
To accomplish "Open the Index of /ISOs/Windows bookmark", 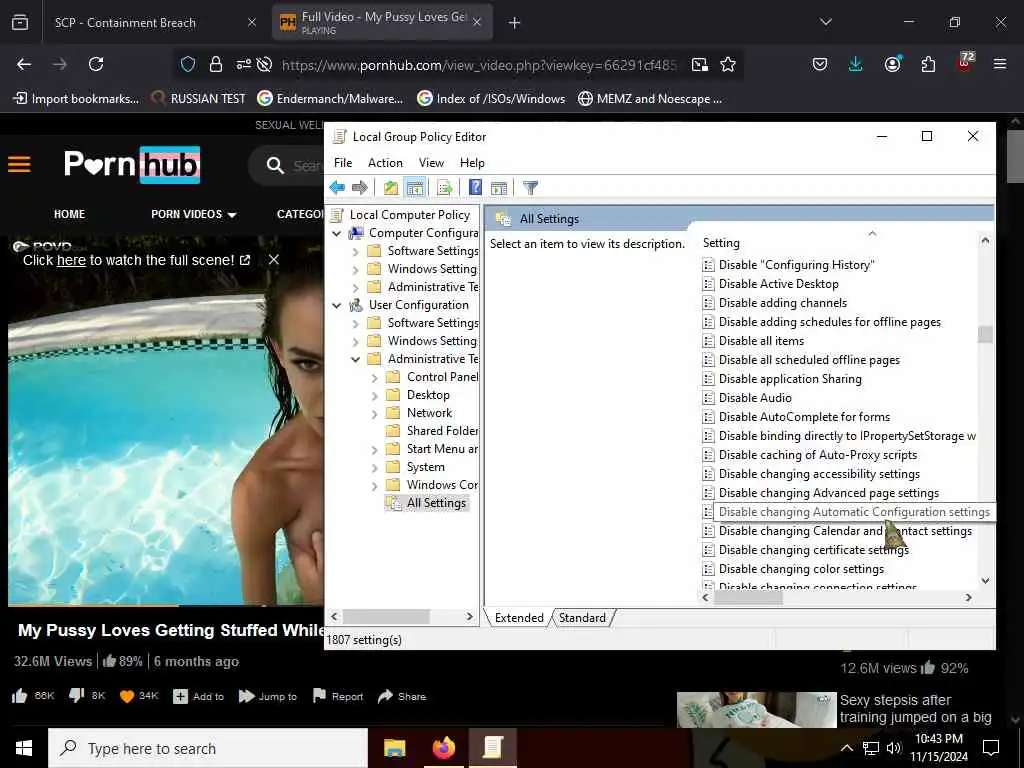I will click(x=491, y=99).
